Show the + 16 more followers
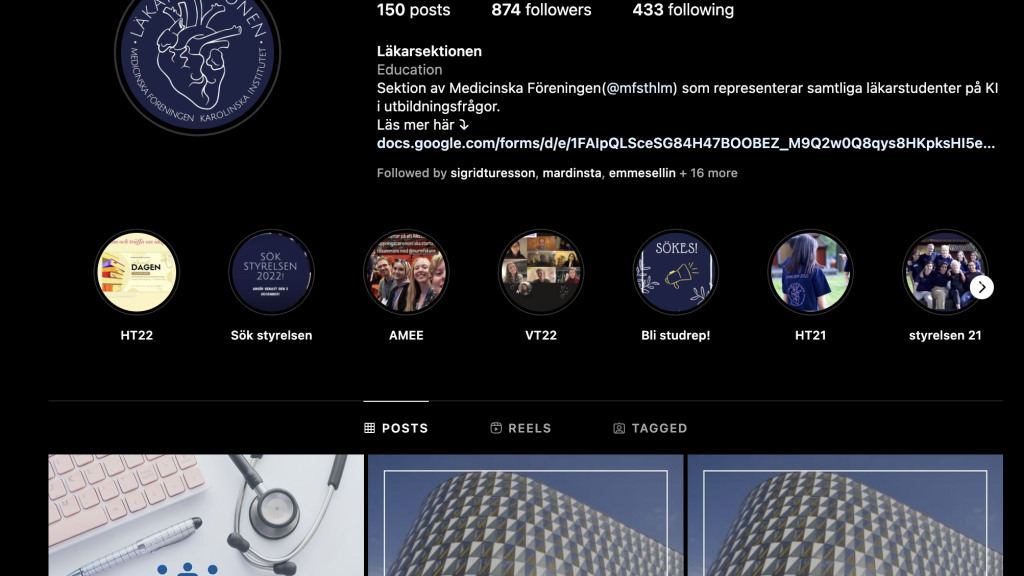Screen dimensions: 1024x576 (x=708, y=173)
